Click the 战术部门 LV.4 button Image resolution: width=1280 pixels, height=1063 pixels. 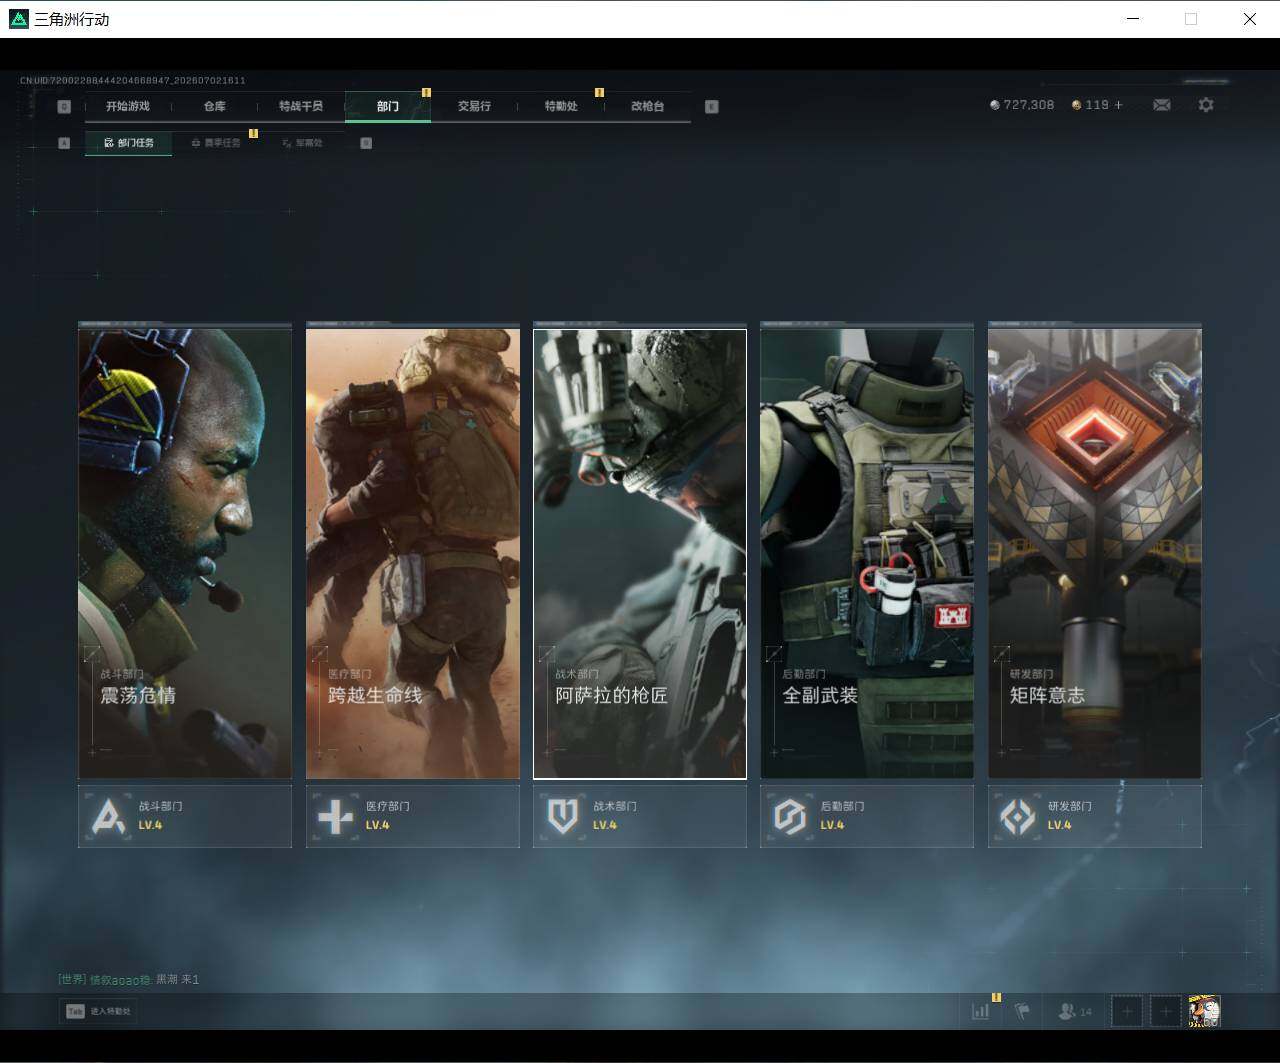coord(640,816)
